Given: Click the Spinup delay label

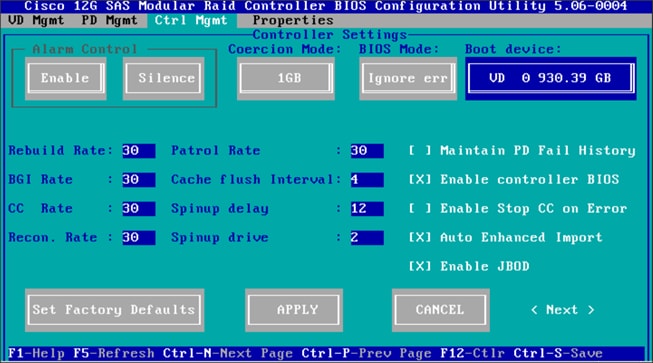Looking at the screenshot, I should click(x=219, y=209).
